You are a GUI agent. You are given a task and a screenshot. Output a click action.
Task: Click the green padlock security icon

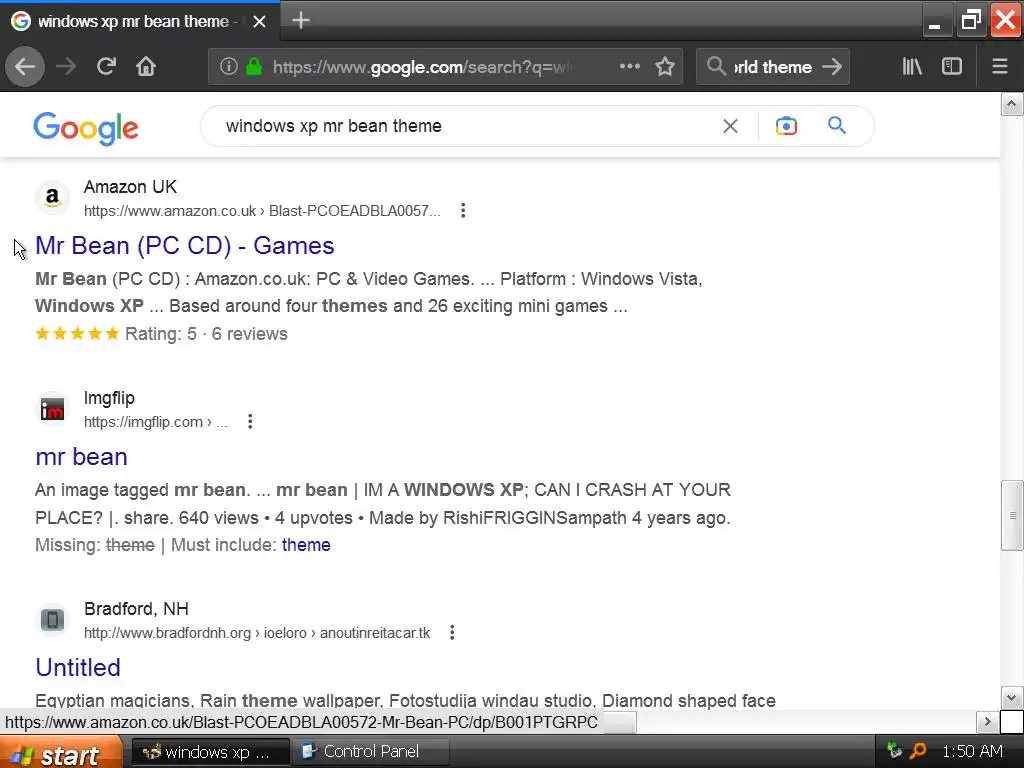pos(254,66)
